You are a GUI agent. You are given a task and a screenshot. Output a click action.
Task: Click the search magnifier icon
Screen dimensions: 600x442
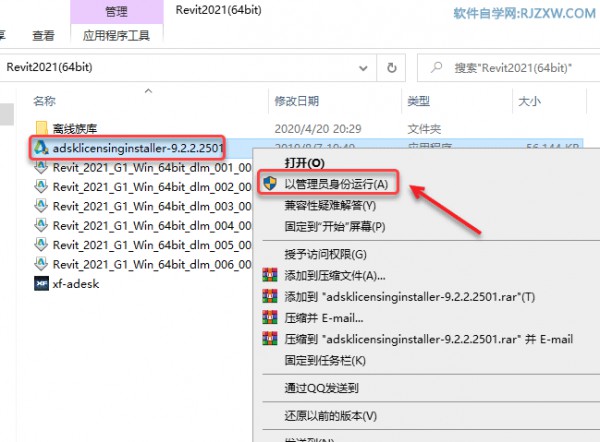[x=436, y=68]
